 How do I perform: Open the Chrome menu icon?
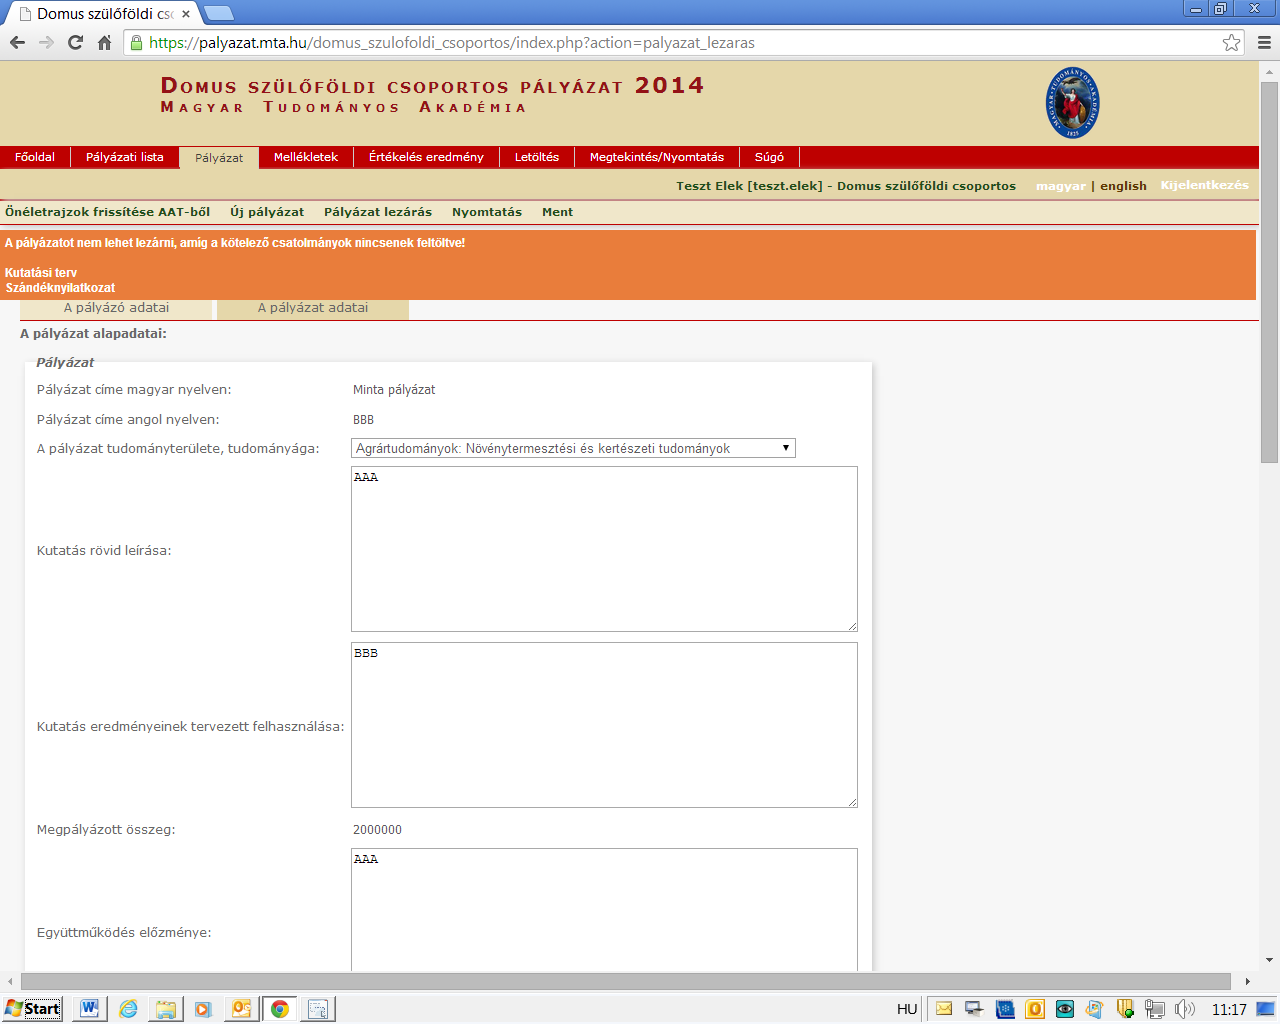(1264, 42)
